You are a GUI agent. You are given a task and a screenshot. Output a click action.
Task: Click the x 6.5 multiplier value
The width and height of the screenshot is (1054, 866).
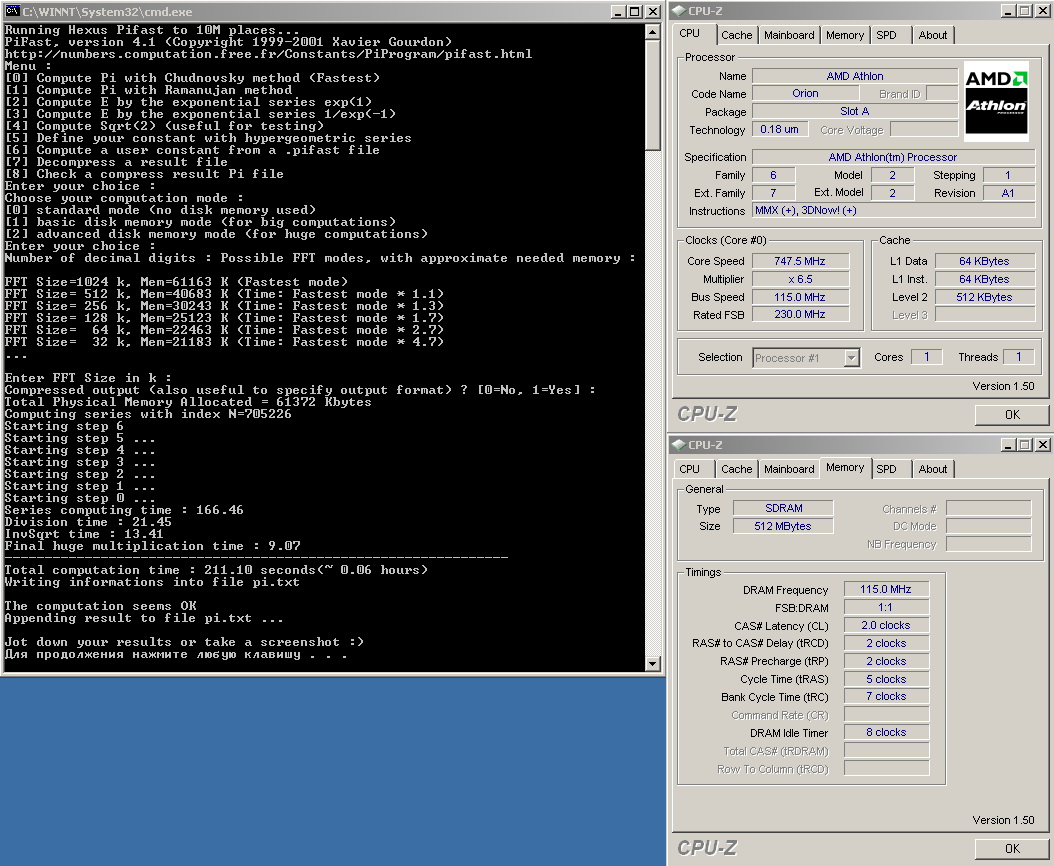(x=799, y=279)
